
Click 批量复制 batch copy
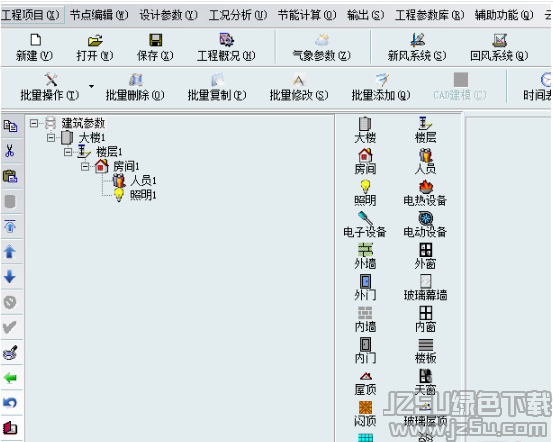pos(217,87)
